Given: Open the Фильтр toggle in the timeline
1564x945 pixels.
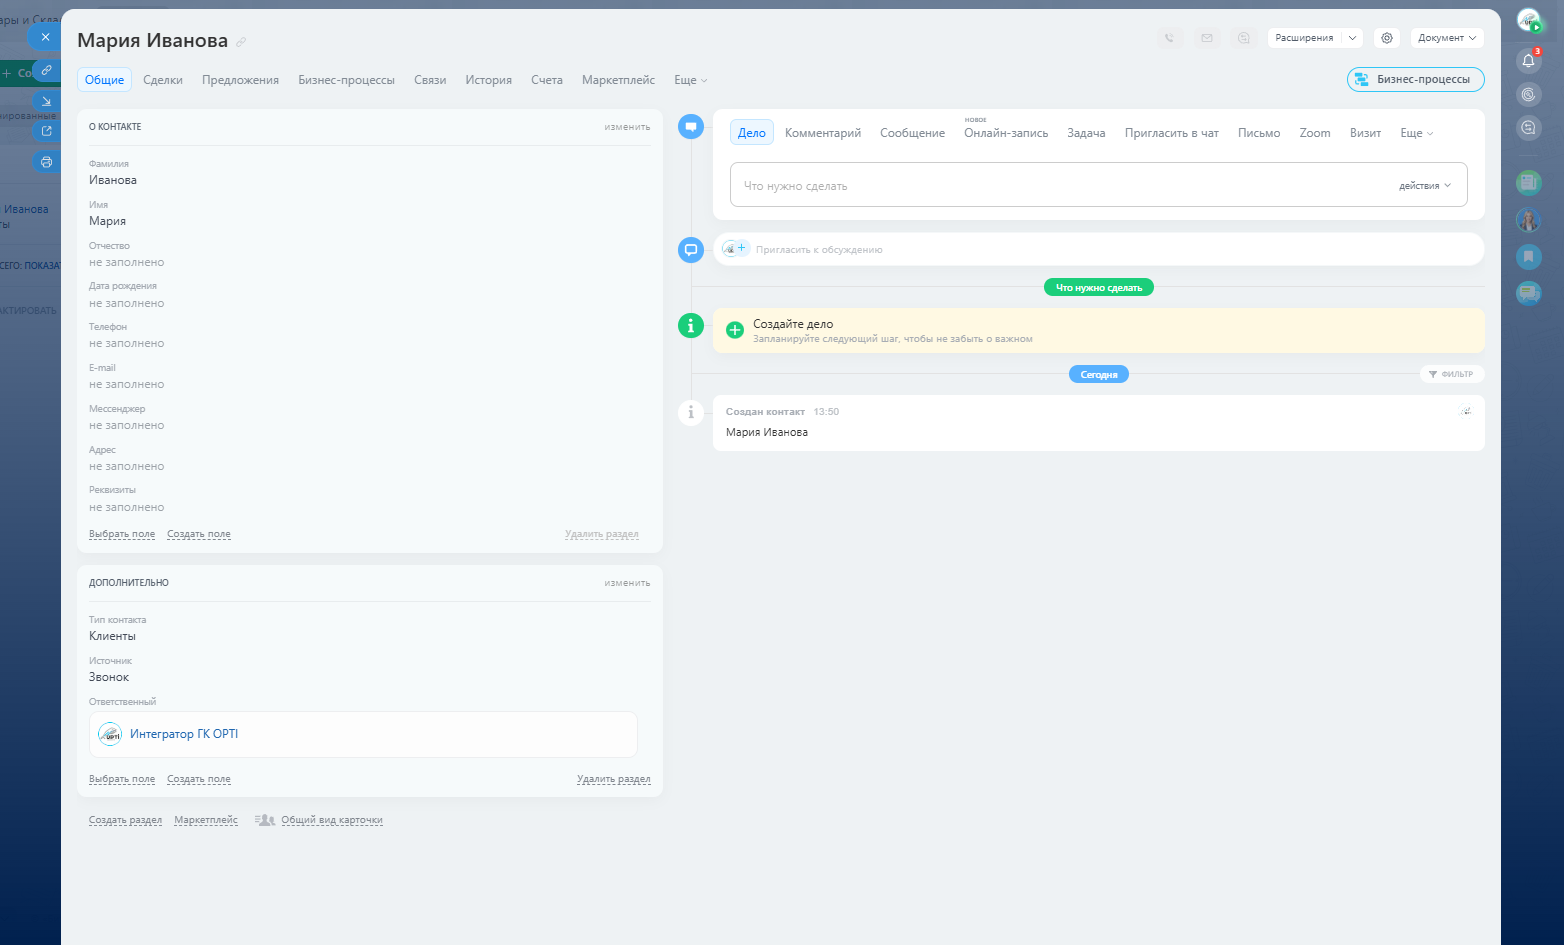Looking at the screenshot, I should coord(1451,374).
